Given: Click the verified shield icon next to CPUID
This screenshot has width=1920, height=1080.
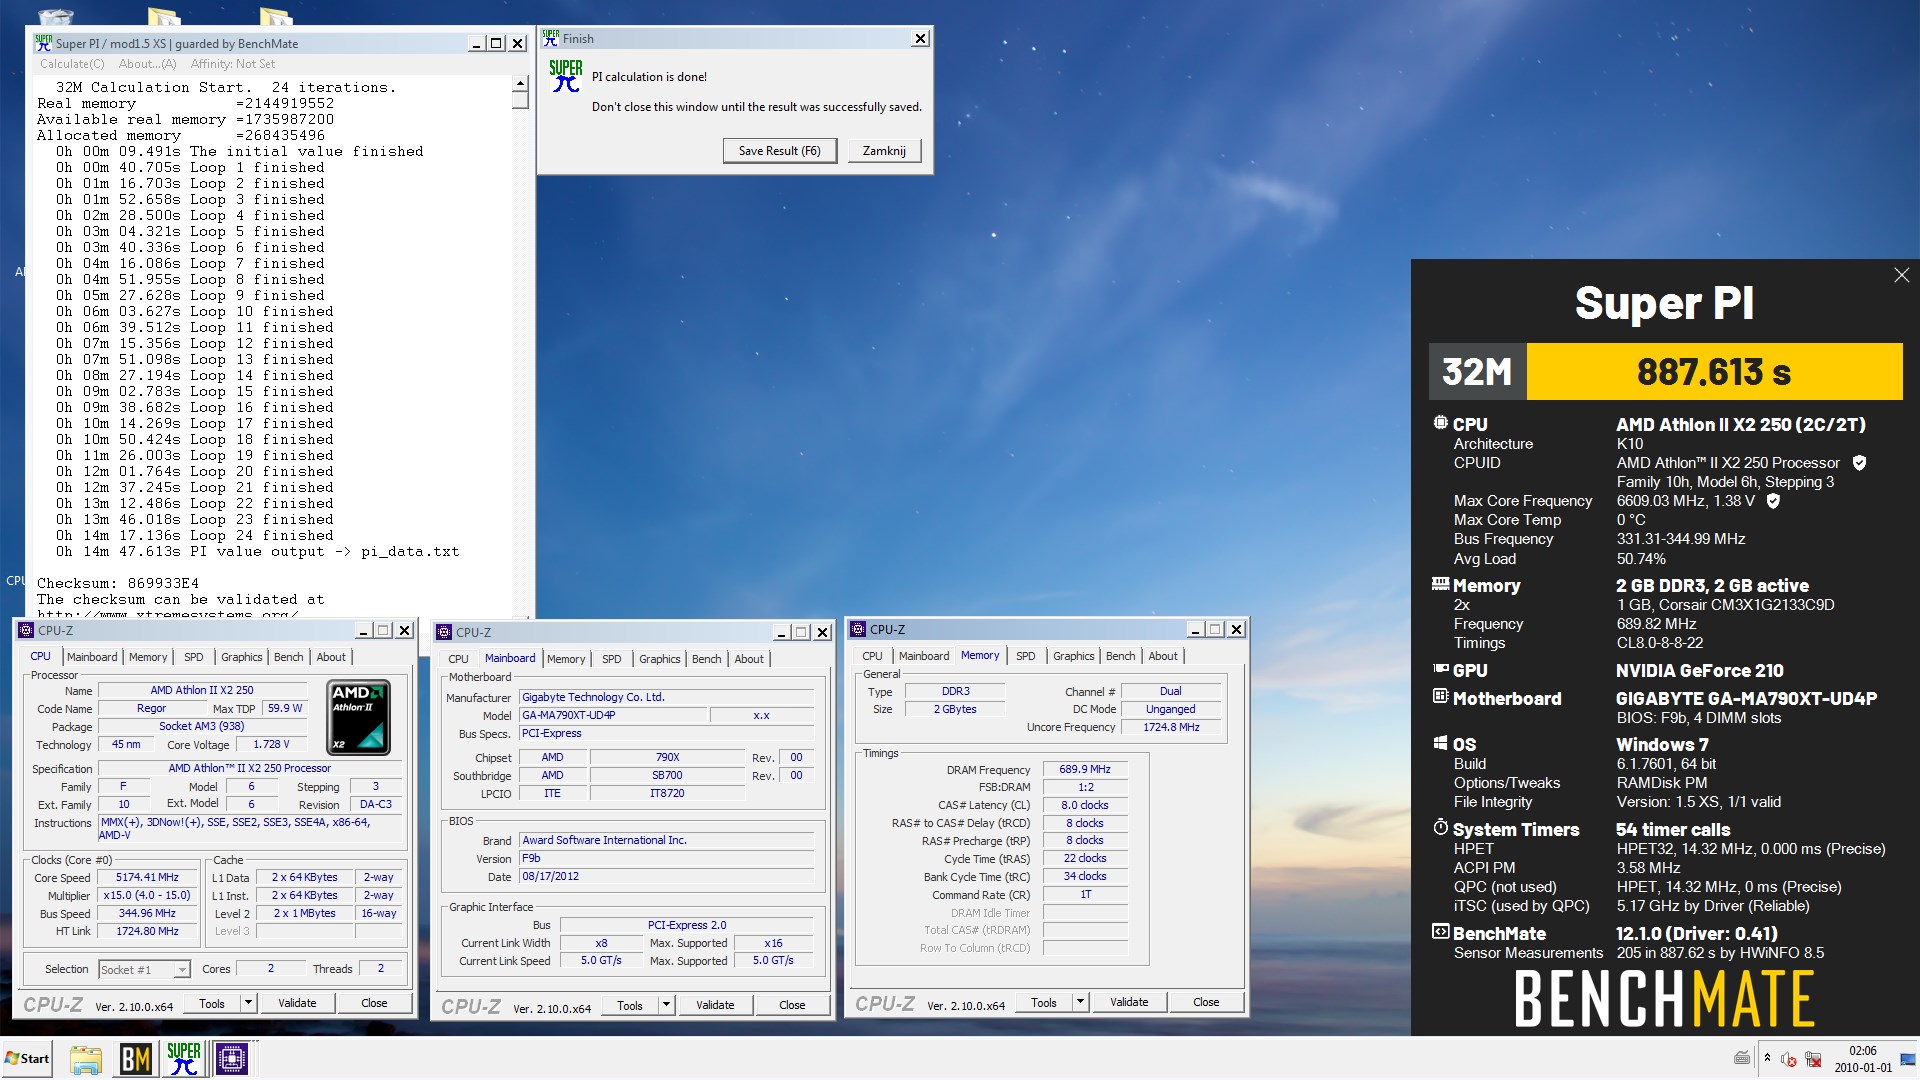Looking at the screenshot, I should pos(1859,463).
